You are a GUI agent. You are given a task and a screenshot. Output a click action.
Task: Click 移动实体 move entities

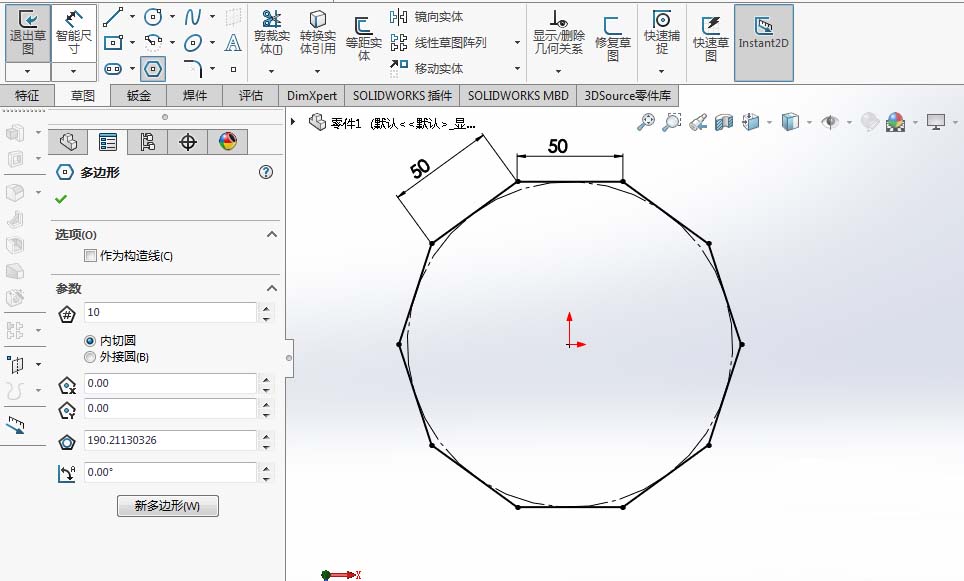(427, 68)
